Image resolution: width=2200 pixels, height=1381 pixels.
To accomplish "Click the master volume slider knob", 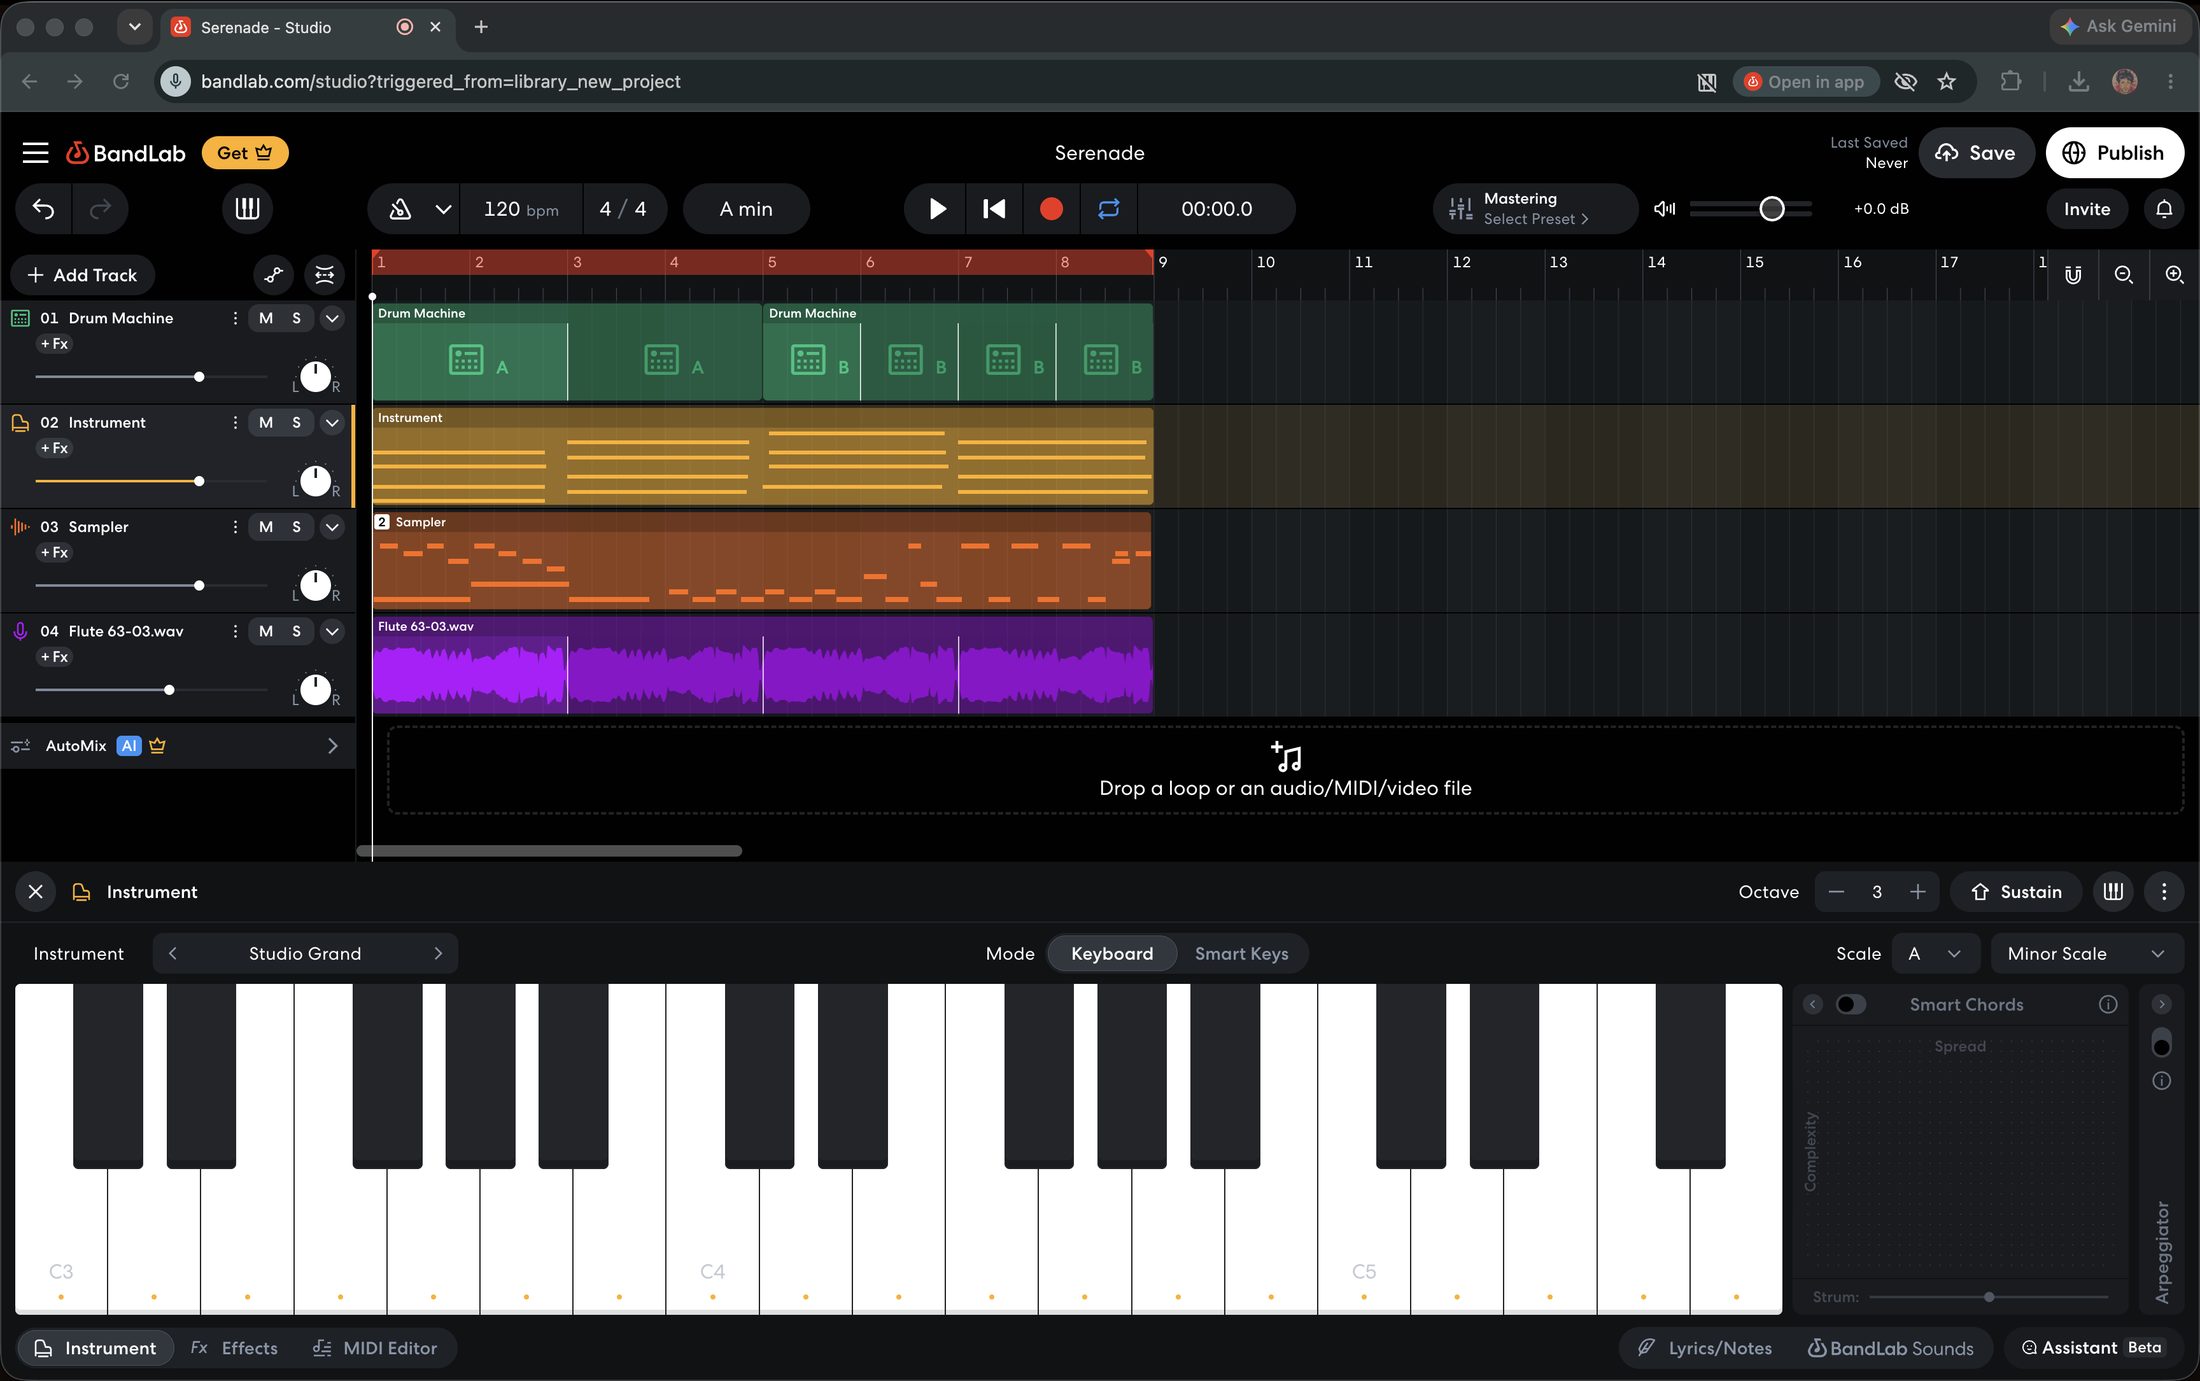I will point(1772,208).
